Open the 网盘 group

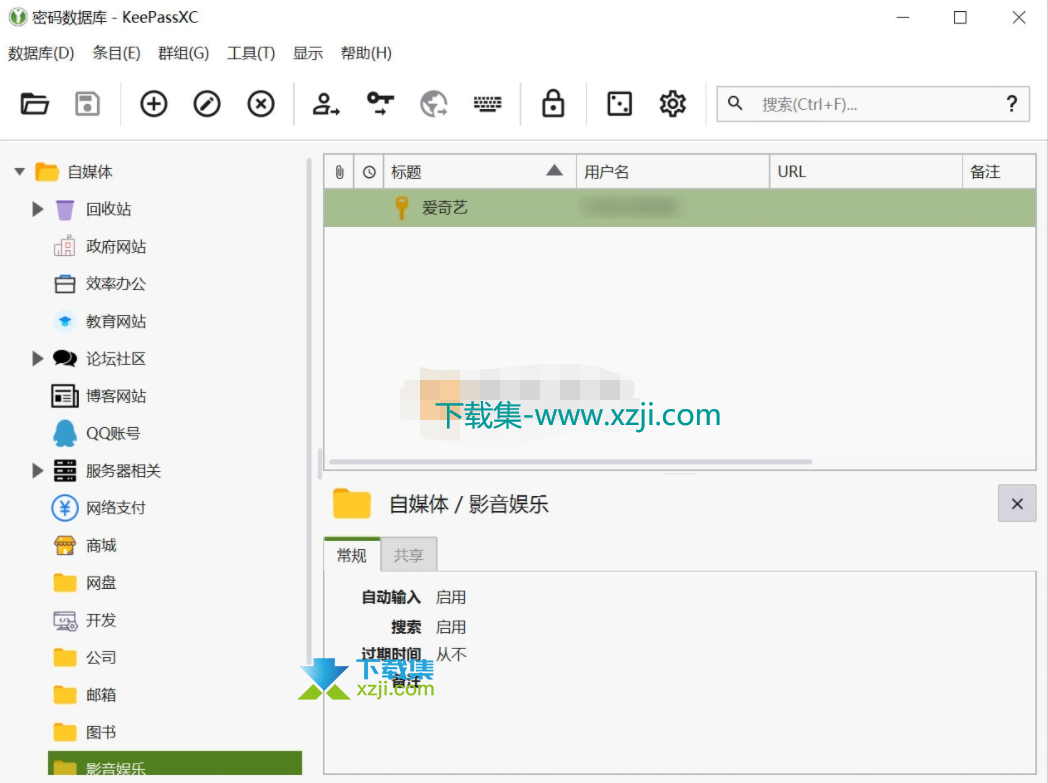click(101, 583)
